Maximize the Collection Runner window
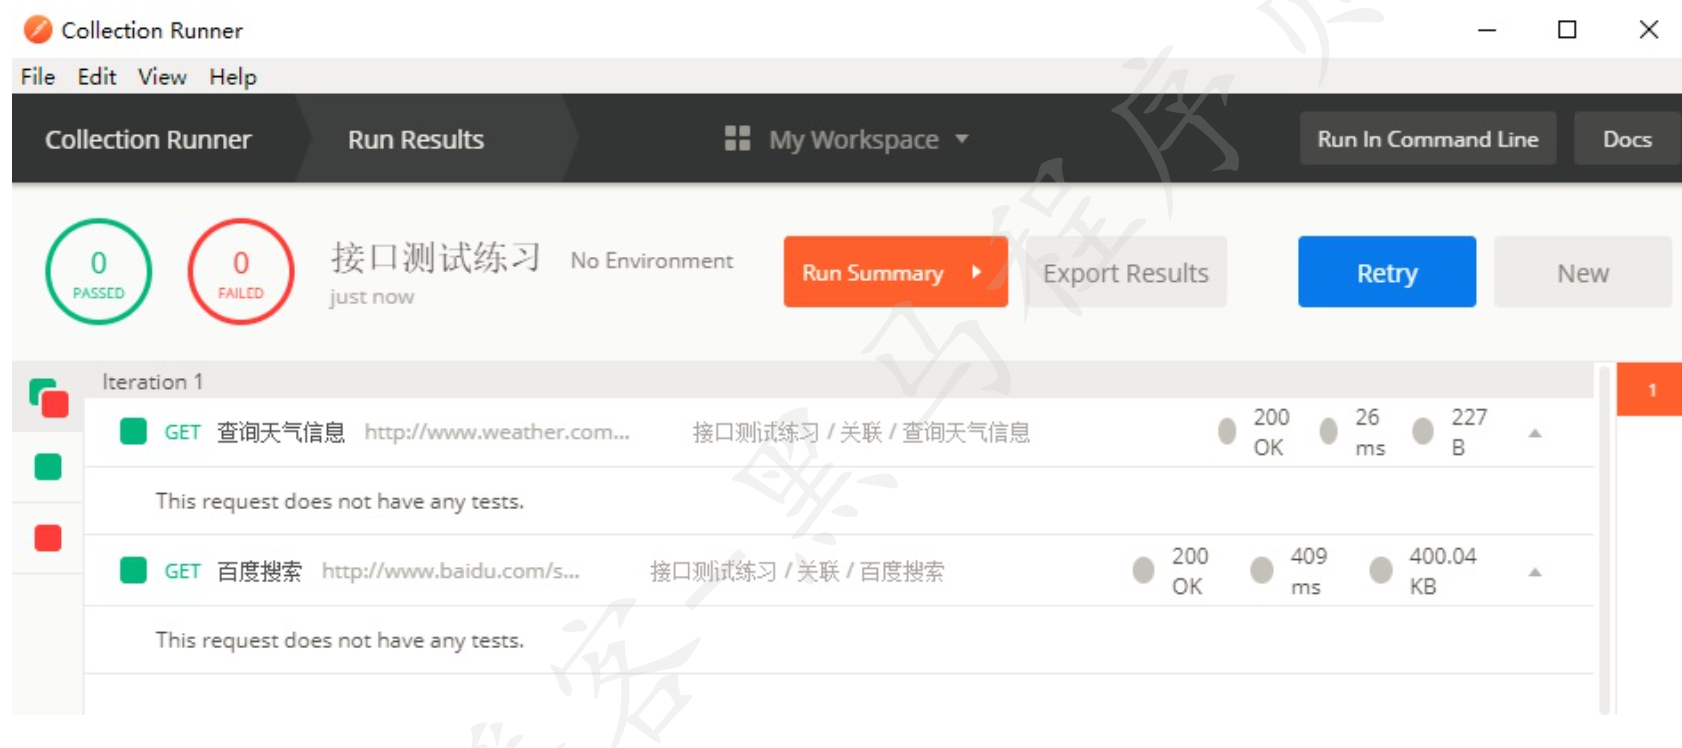1682x748 pixels. point(1567,30)
